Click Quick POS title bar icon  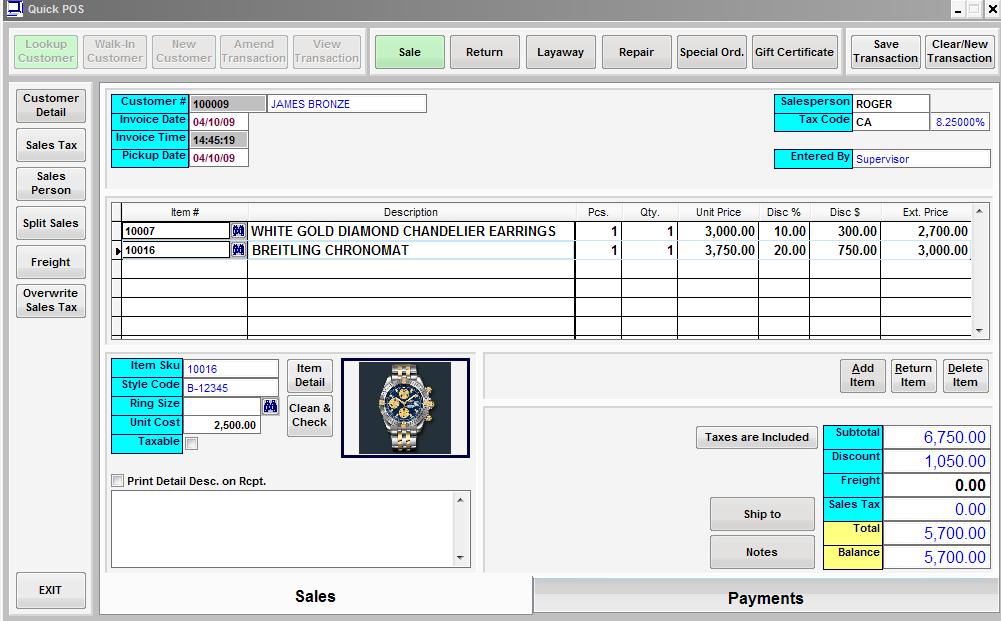coord(13,9)
